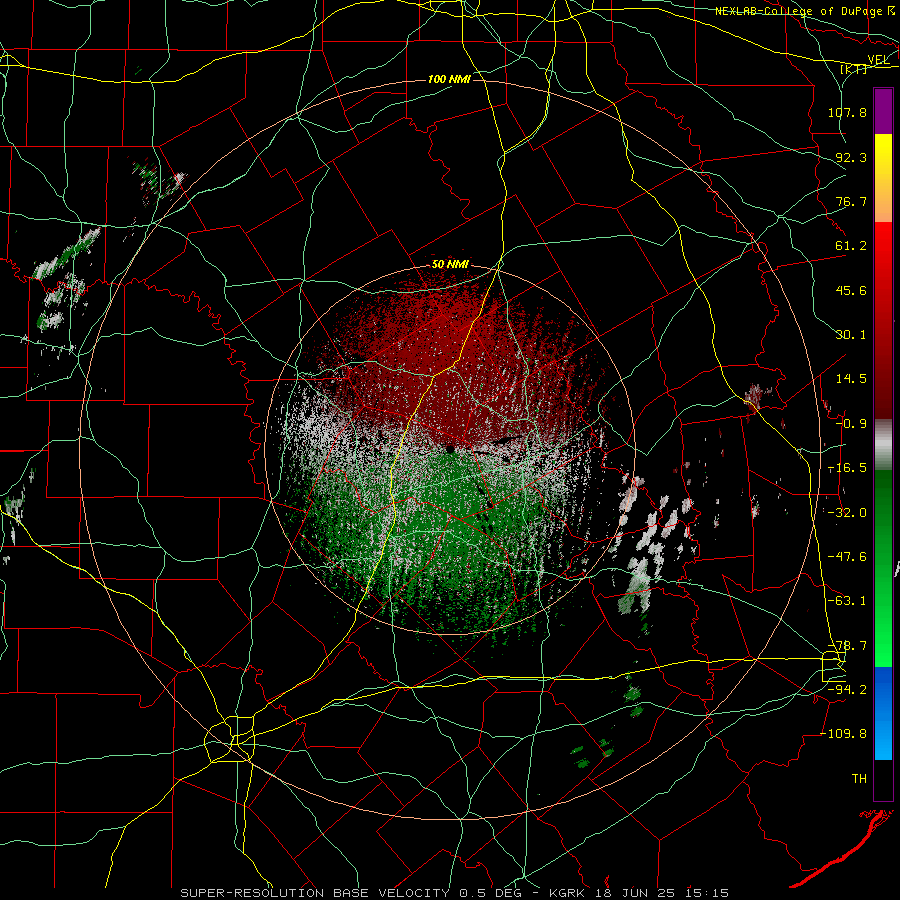Click the 45.6 velocity scale value
This screenshot has height=900, width=900.
(x=851, y=290)
